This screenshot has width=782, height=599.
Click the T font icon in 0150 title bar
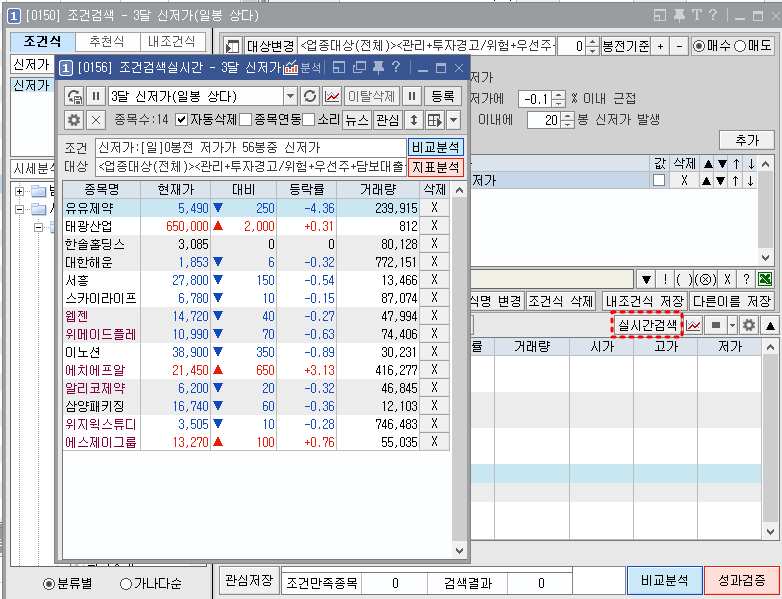tap(697, 15)
